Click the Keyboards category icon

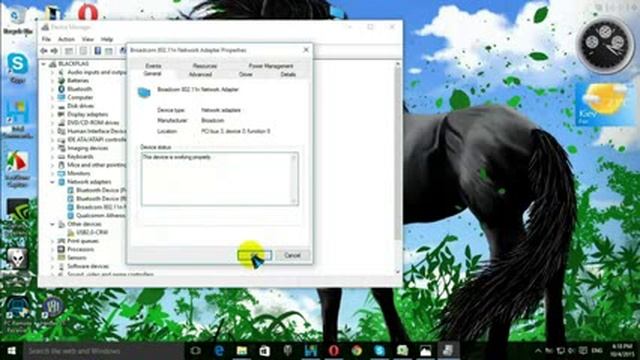(x=61, y=157)
